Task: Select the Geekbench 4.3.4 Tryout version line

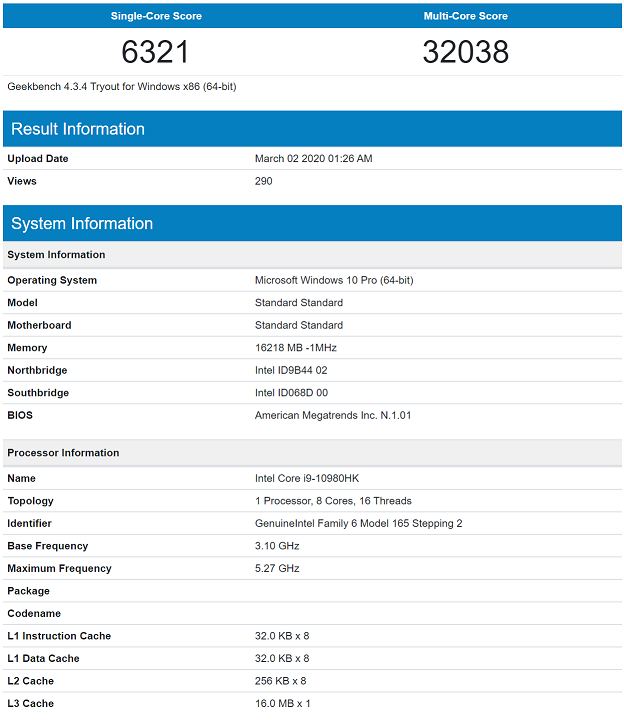Action: 122,86
